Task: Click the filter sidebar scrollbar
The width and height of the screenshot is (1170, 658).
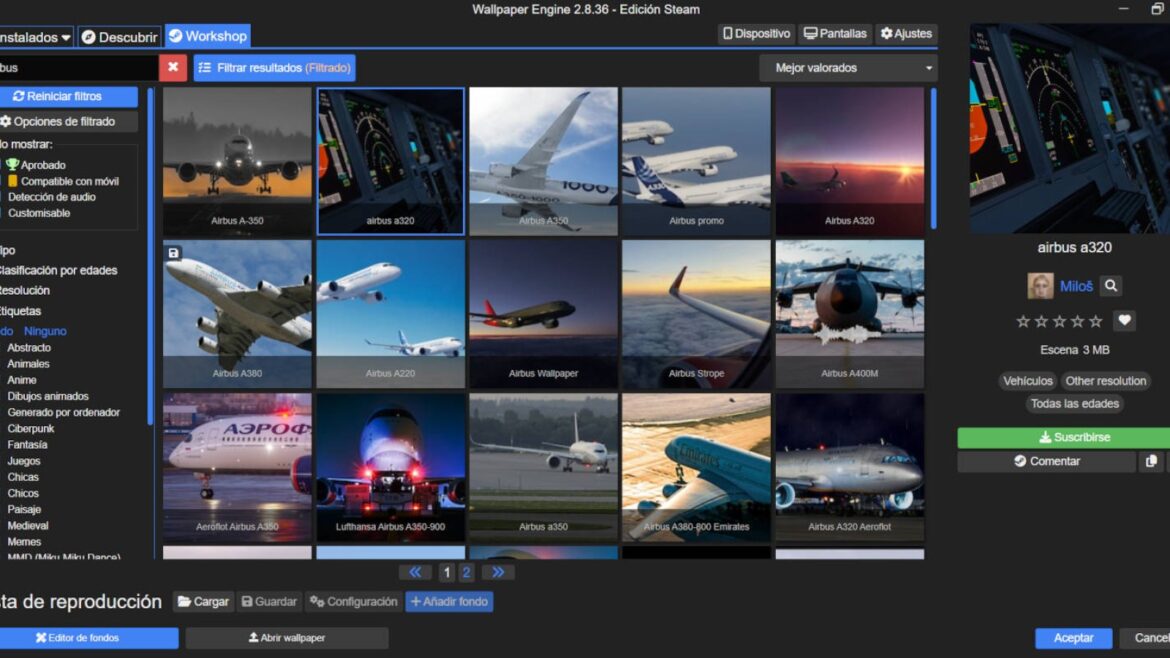Action: pos(150,257)
